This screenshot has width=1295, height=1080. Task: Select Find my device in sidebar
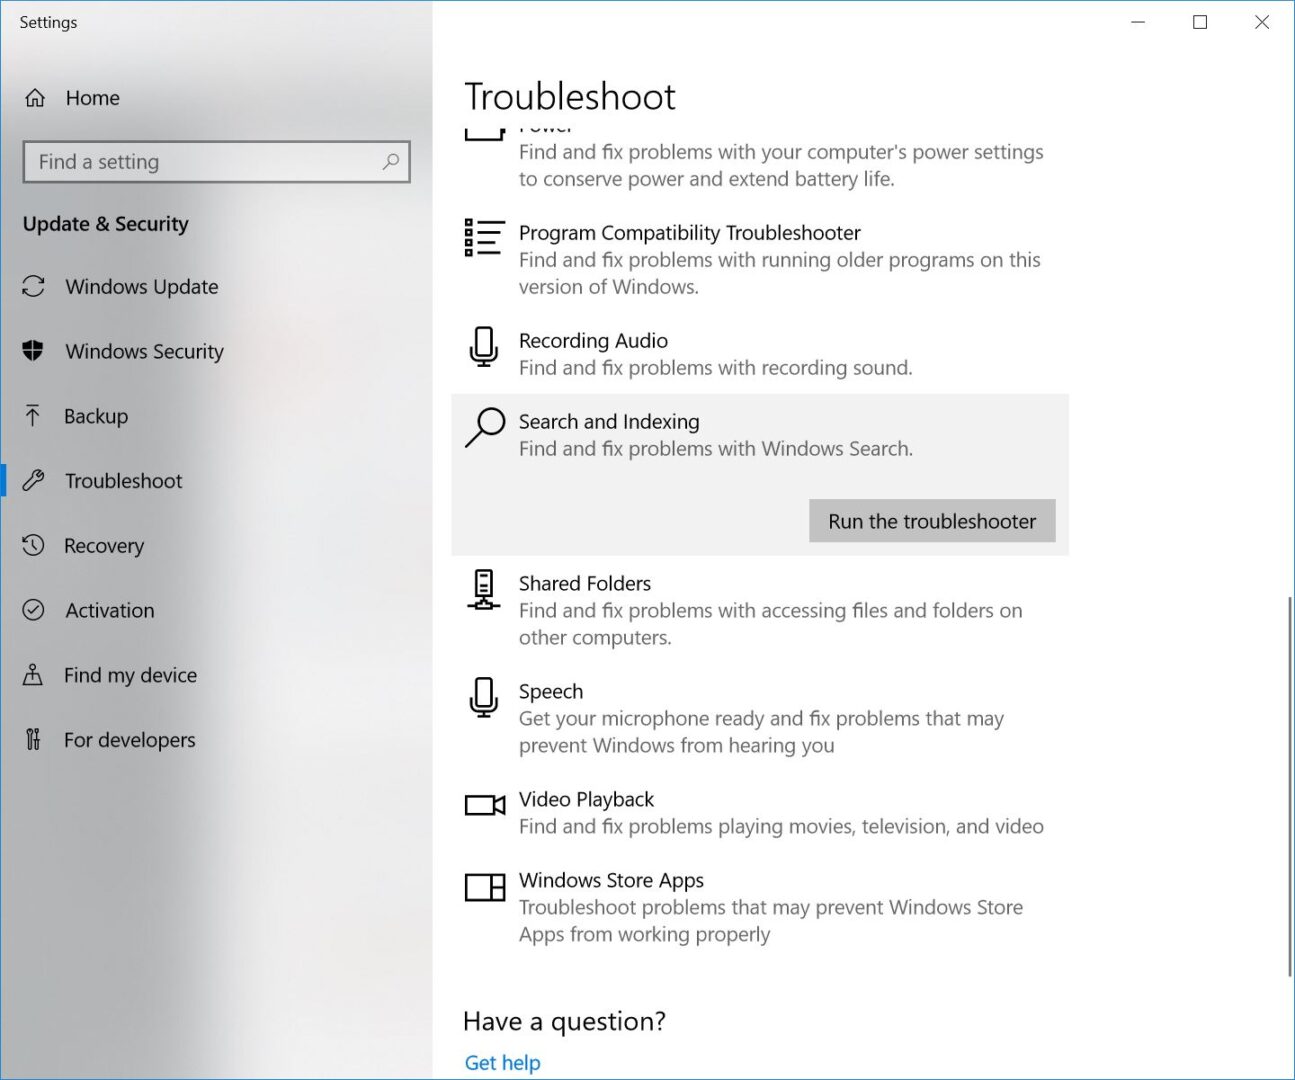pos(130,675)
